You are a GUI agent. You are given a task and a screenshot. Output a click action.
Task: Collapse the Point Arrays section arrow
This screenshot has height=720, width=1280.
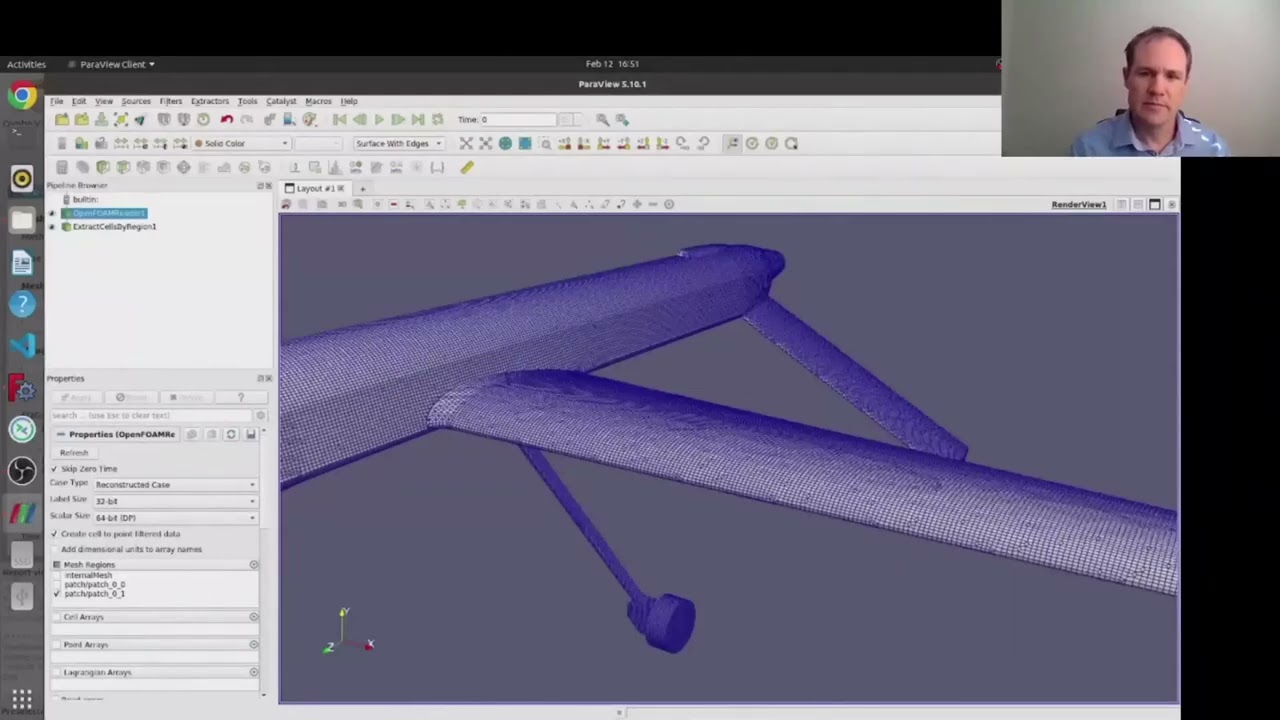point(254,645)
